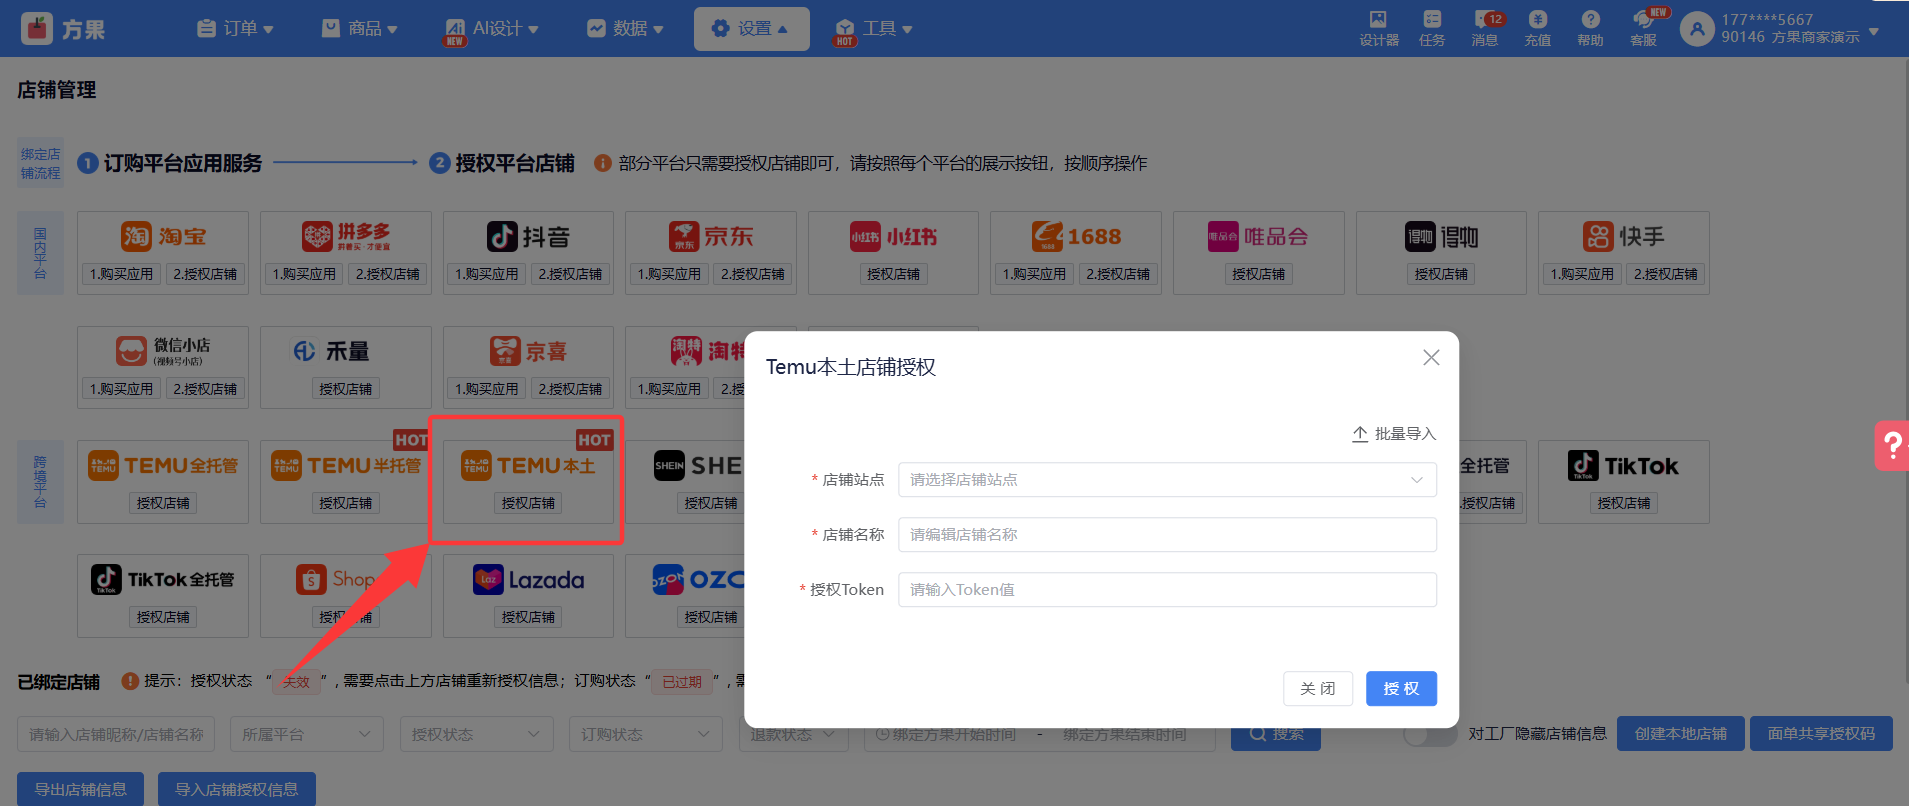Click the 批量导入 link
1909x806 pixels.
pyautogui.click(x=1394, y=434)
